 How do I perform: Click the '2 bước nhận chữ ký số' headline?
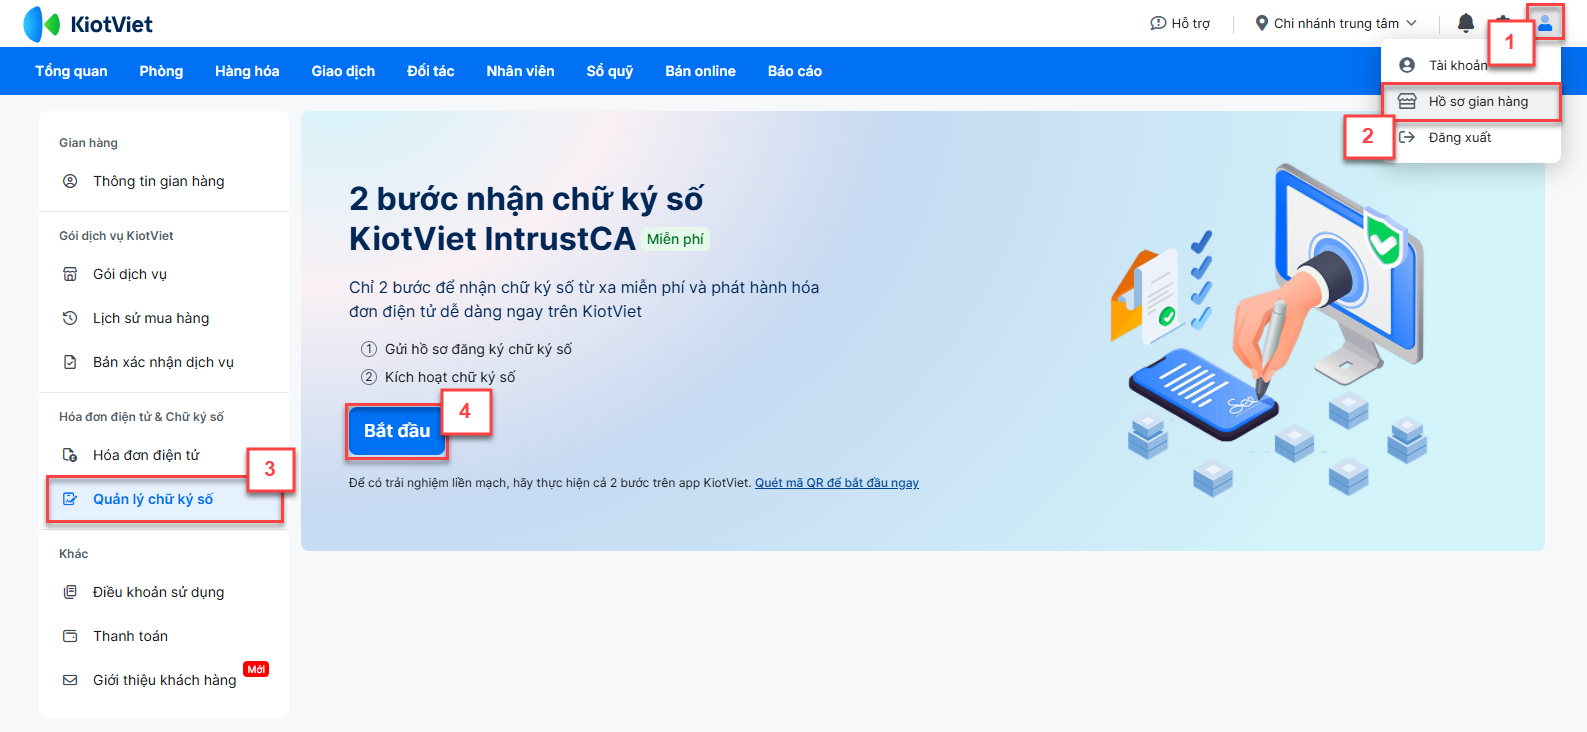tap(526, 198)
